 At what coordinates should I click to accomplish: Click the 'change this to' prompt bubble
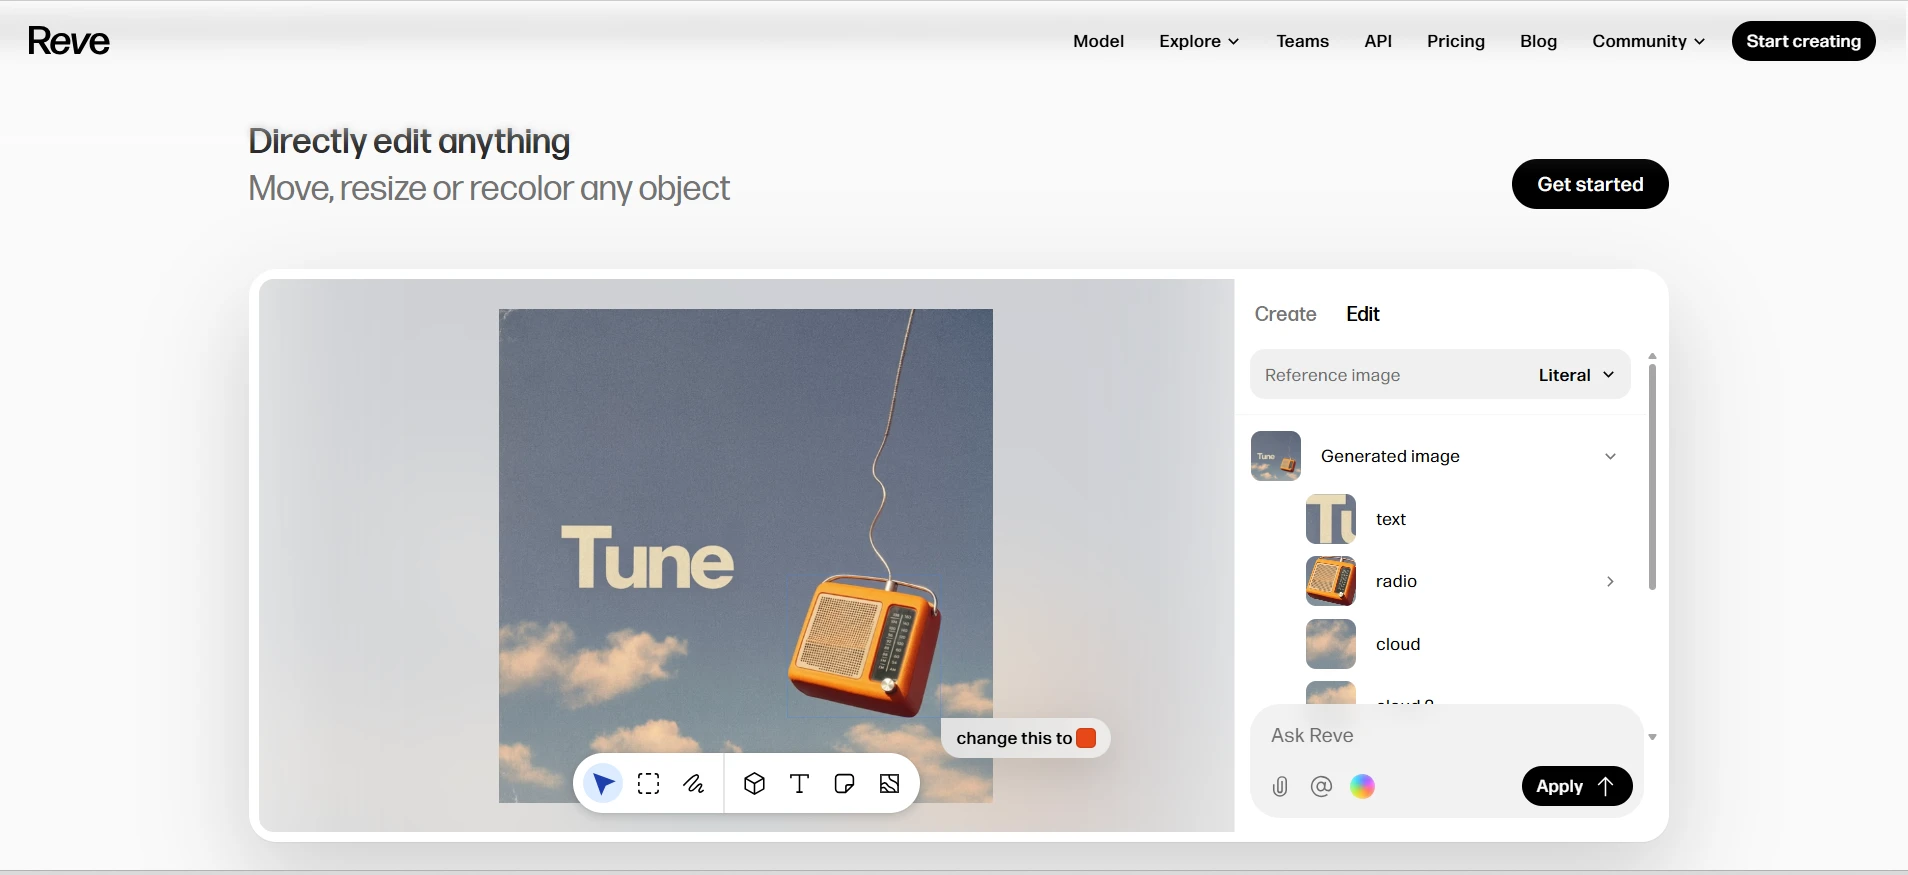tap(1025, 738)
